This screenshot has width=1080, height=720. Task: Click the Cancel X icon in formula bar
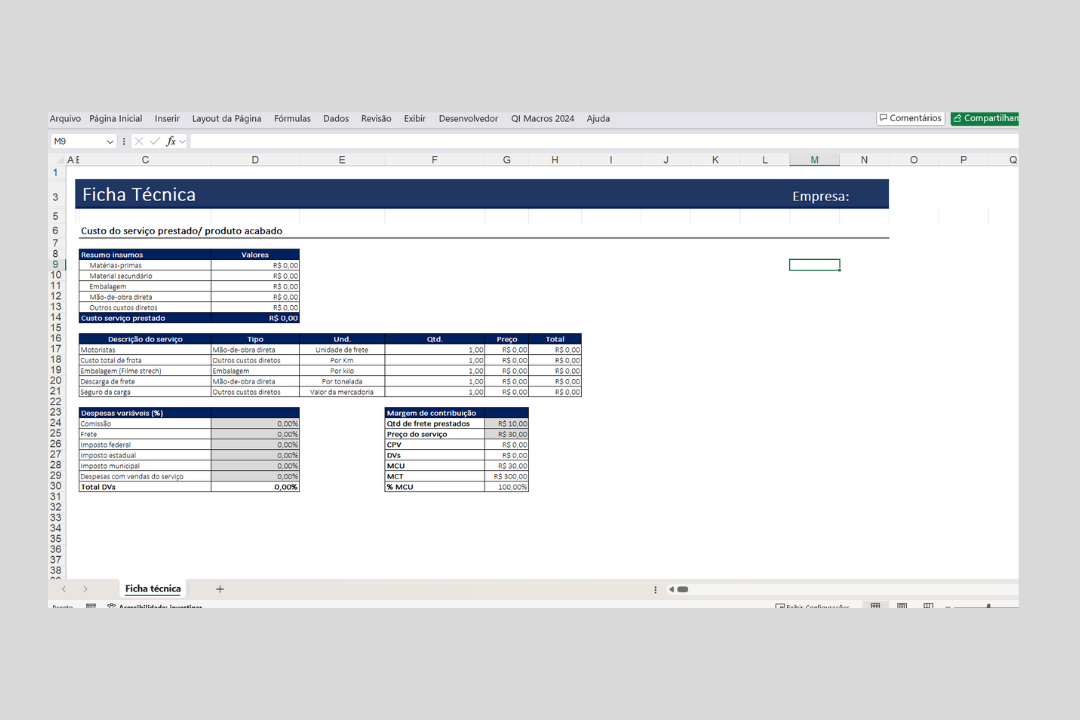[139, 142]
